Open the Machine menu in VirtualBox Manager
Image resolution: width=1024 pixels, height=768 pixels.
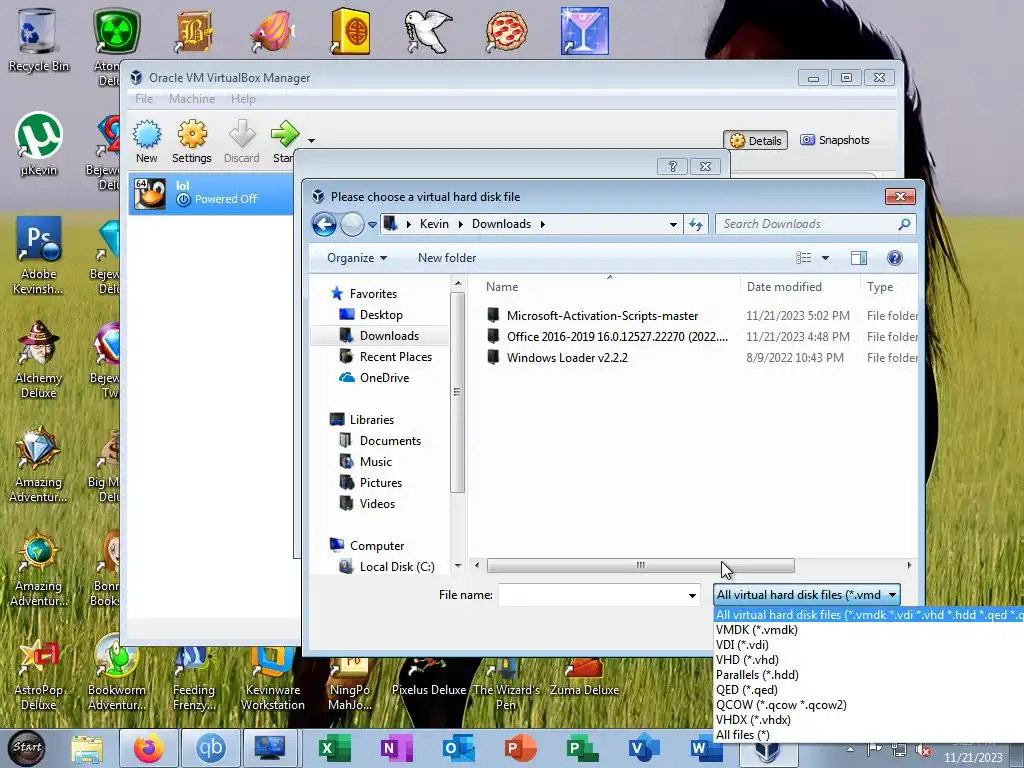click(192, 99)
